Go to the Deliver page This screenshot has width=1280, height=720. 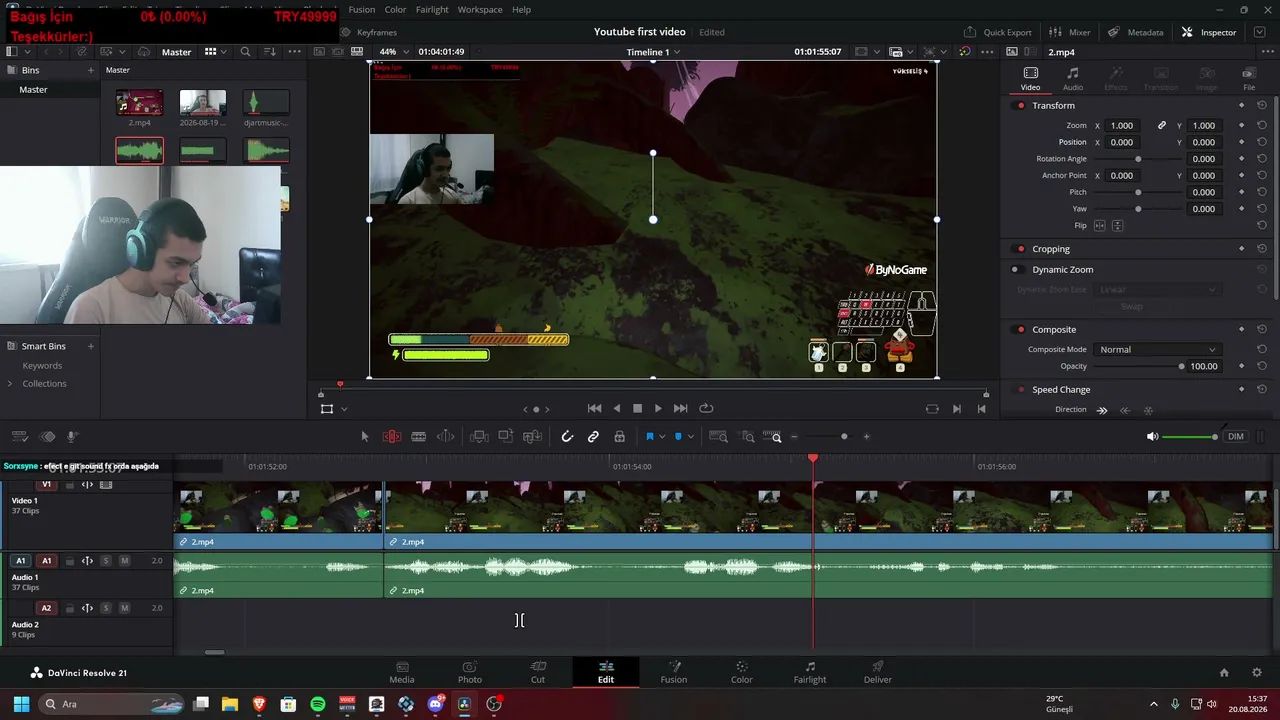878,672
